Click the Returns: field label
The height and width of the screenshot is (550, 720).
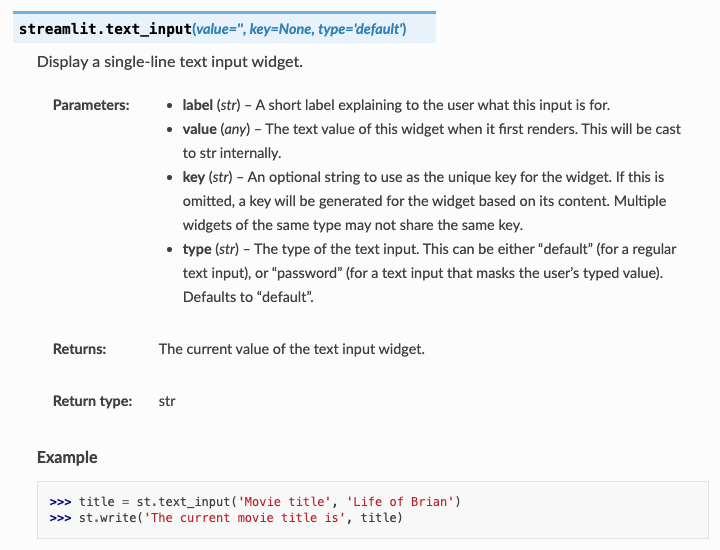[x=79, y=349]
